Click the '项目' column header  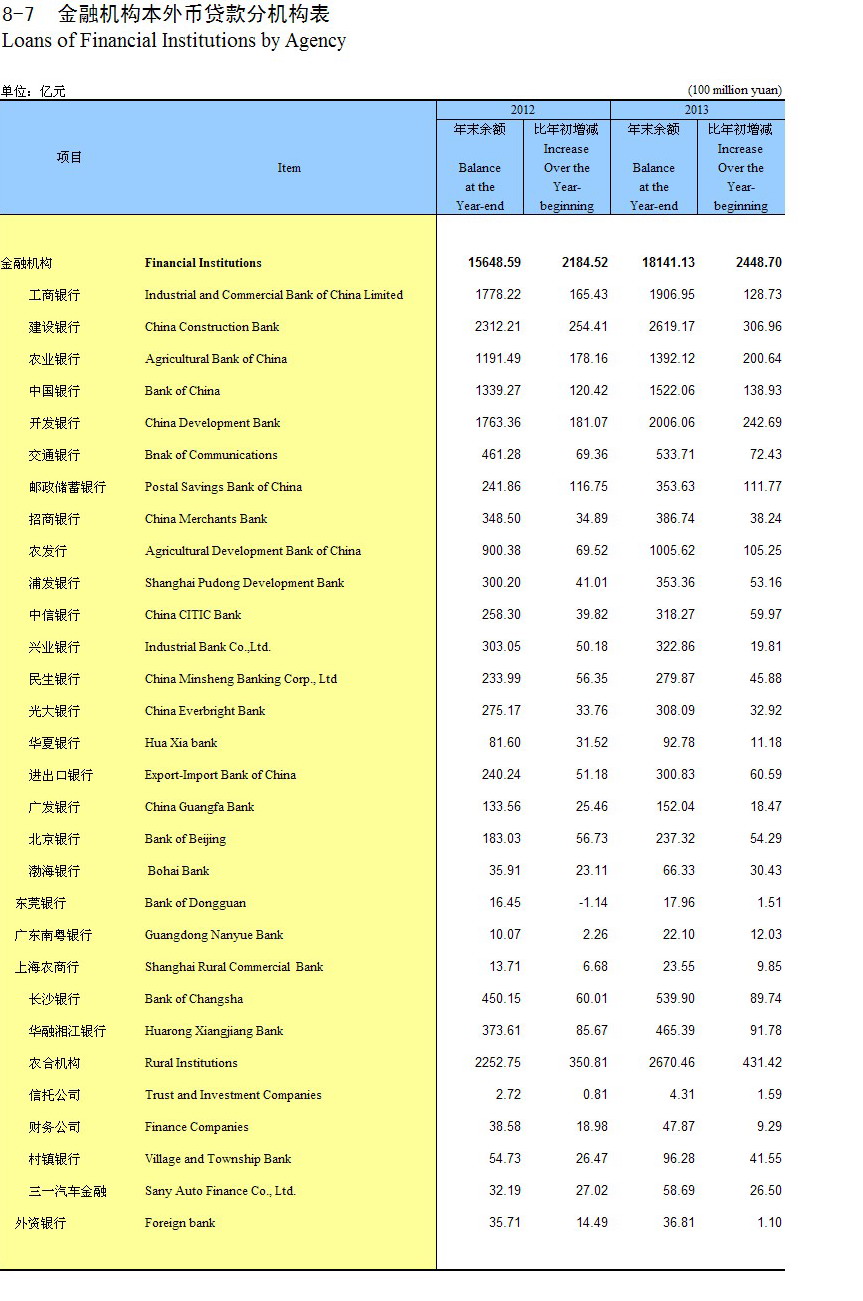point(70,157)
